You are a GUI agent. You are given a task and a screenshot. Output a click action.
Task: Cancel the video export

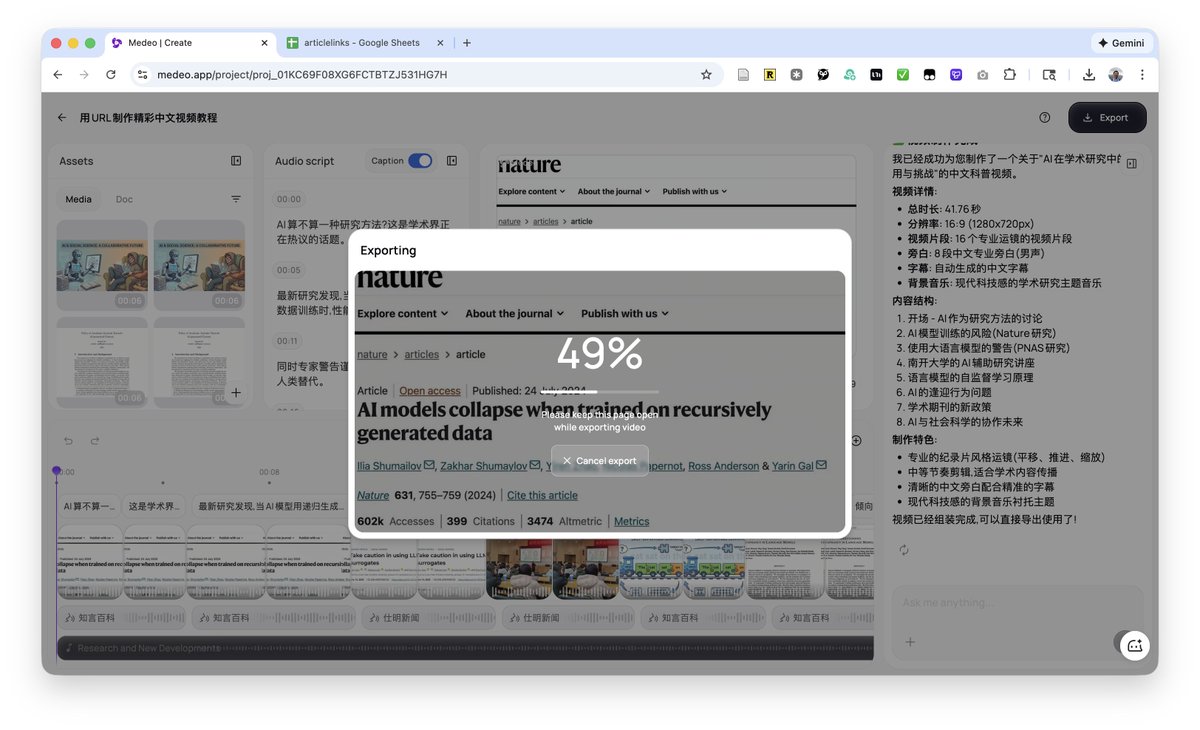599,461
